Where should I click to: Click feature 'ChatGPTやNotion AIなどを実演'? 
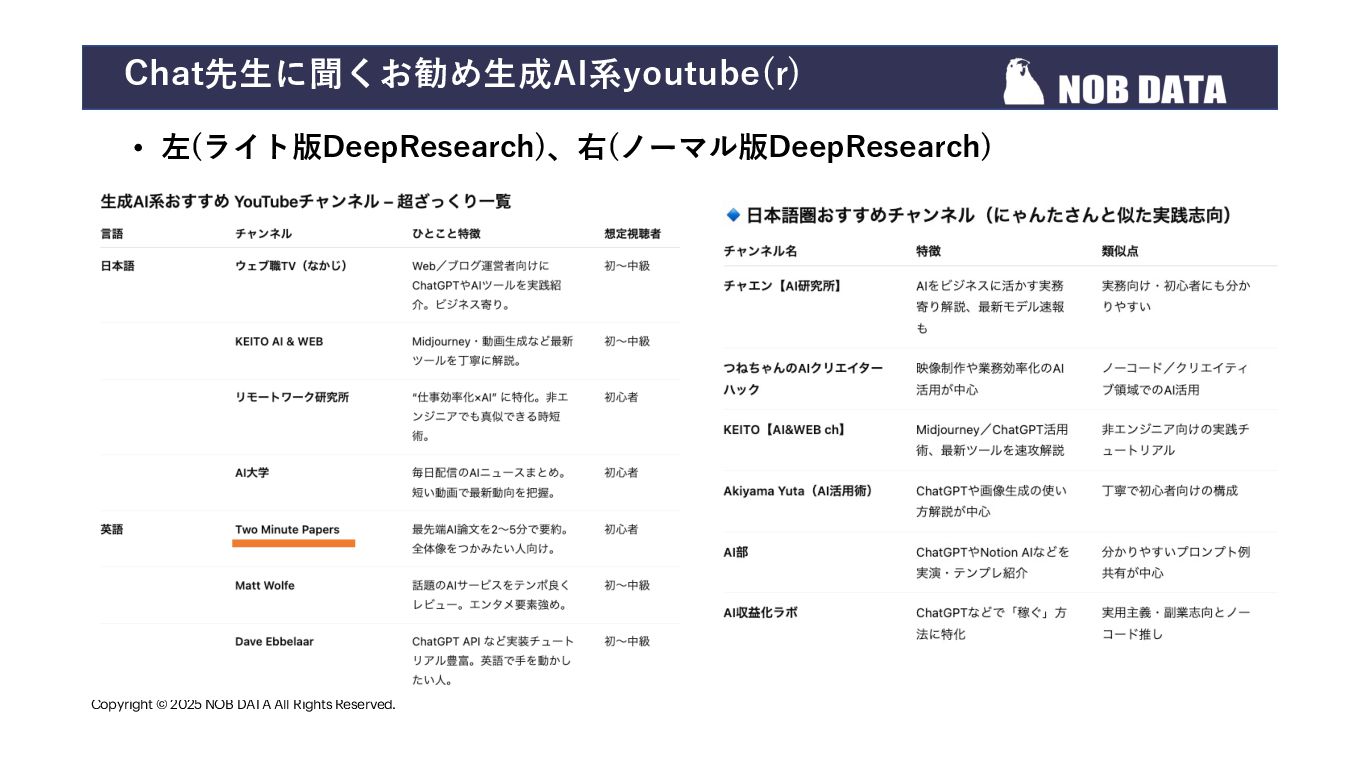point(993,562)
